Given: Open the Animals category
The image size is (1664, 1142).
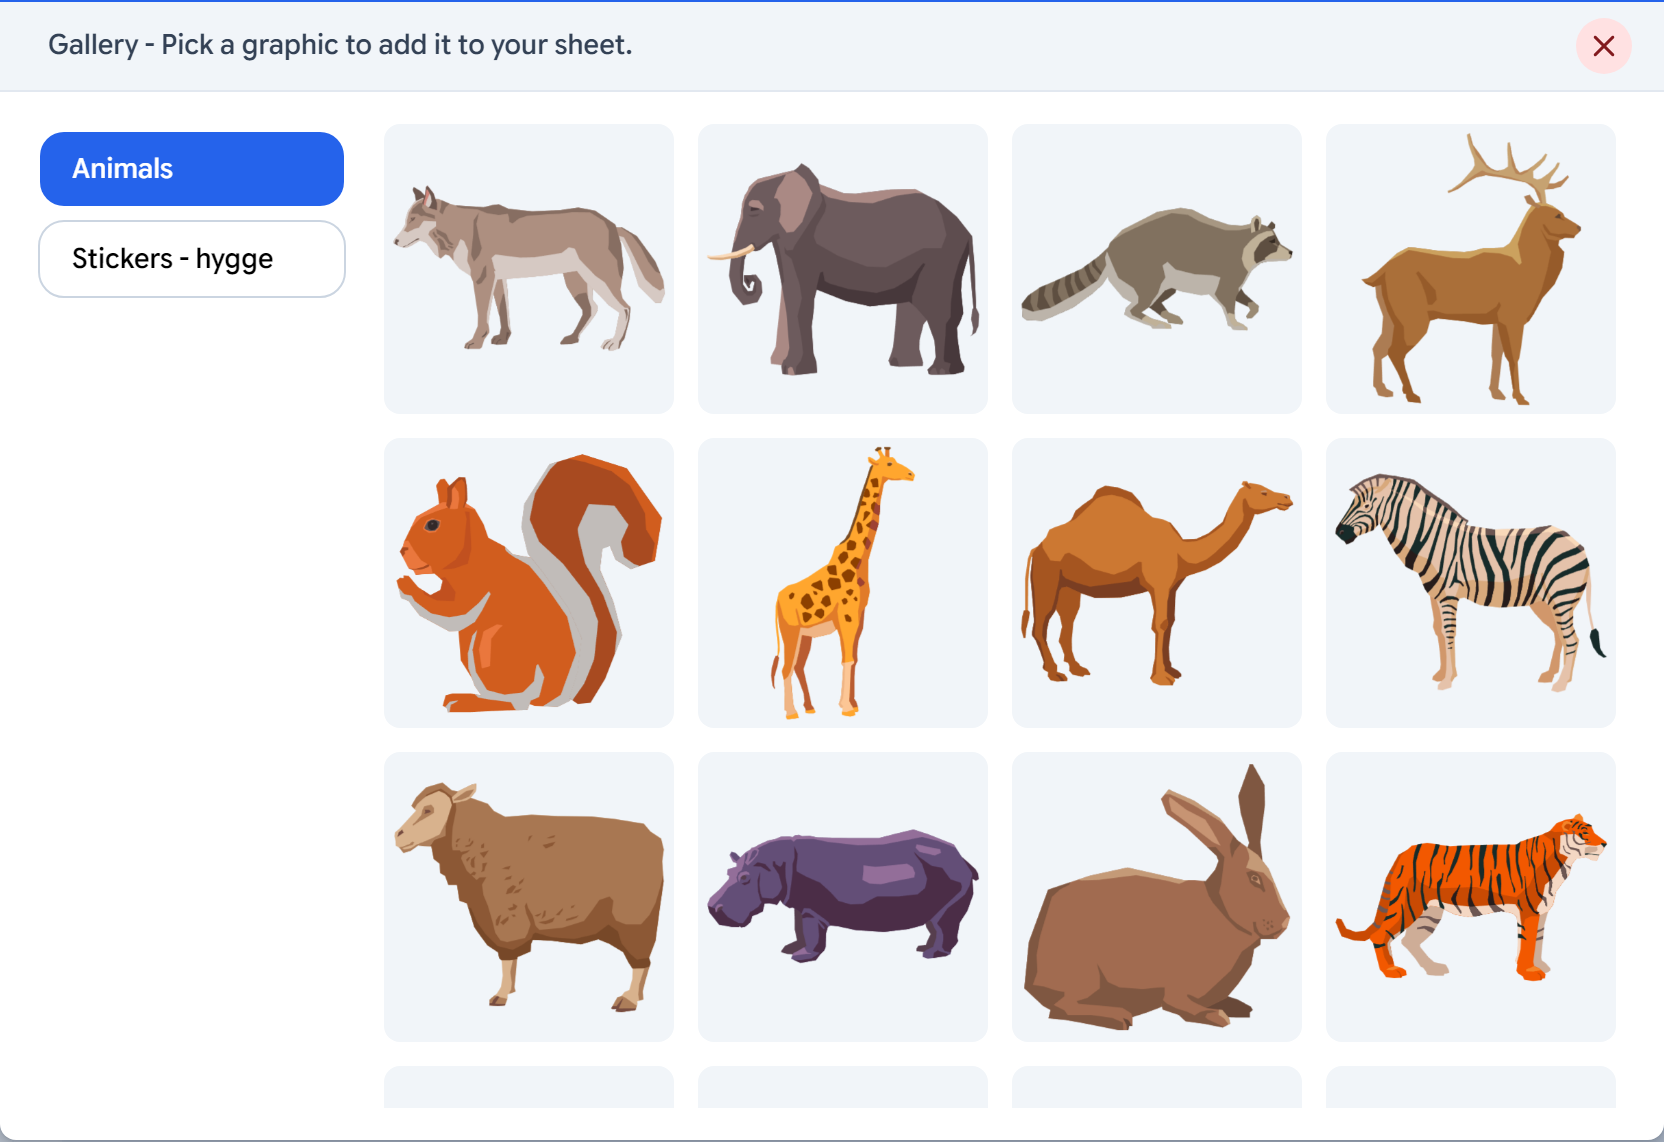Looking at the screenshot, I should click(x=192, y=169).
